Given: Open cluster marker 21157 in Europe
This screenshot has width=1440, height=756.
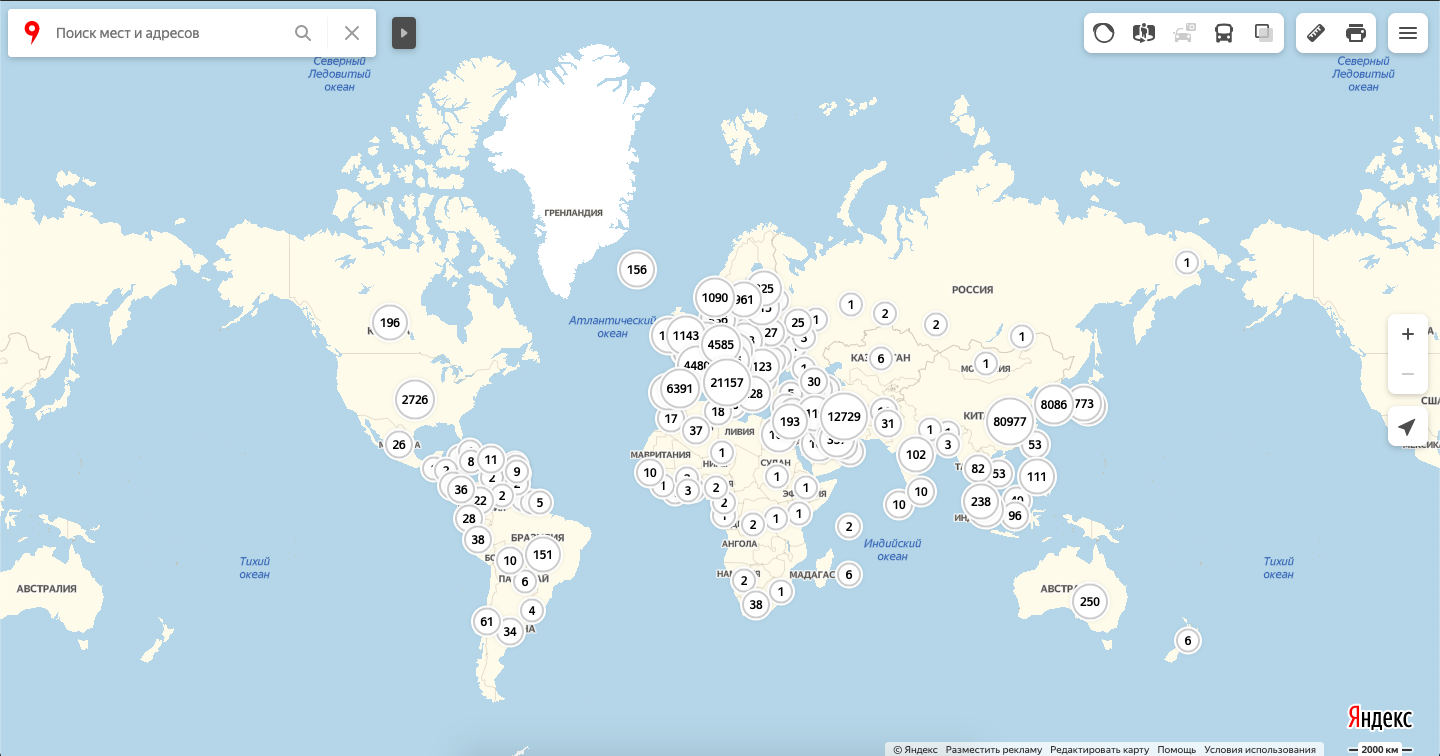Looking at the screenshot, I should 727,383.
